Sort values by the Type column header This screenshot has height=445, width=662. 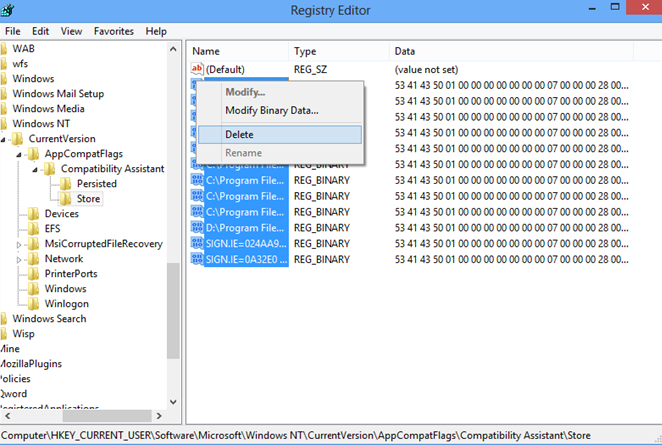[x=305, y=50]
